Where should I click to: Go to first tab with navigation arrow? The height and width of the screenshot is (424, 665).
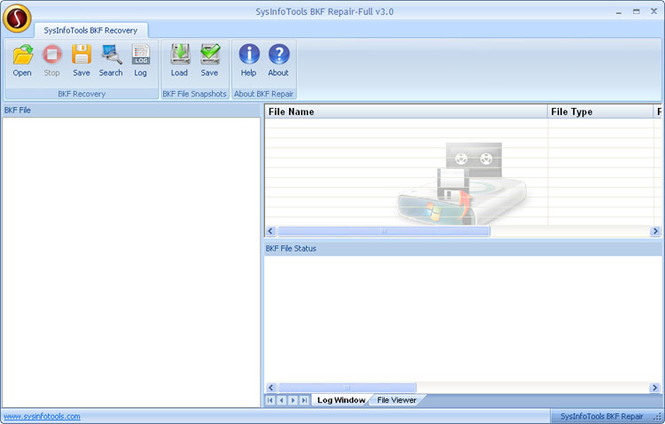pyautogui.click(x=270, y=400)
